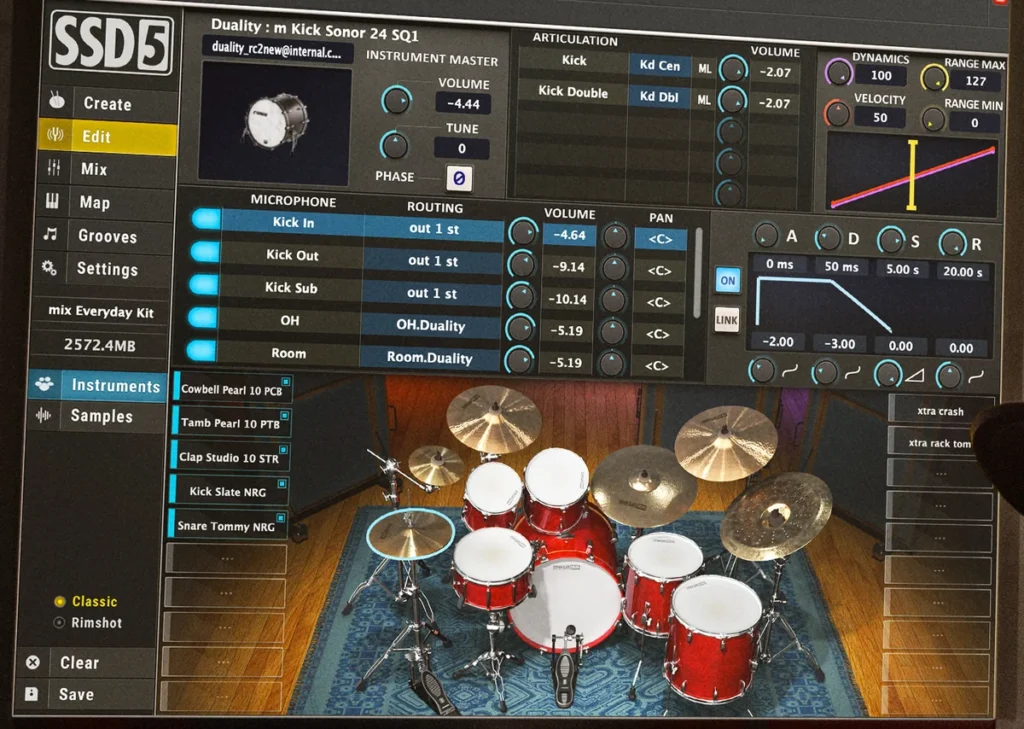Image resolution: width=1024 pixels, height=729 pixels.
Task: Open Kick Out routing dropdown
Action: 432,261
